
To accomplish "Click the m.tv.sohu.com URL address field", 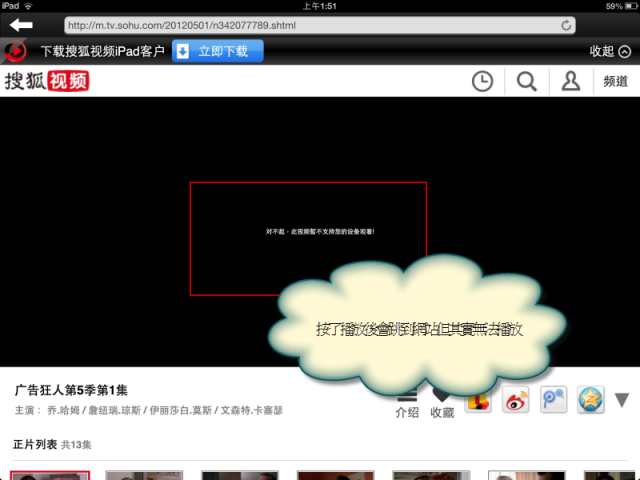I will point(320,25).
